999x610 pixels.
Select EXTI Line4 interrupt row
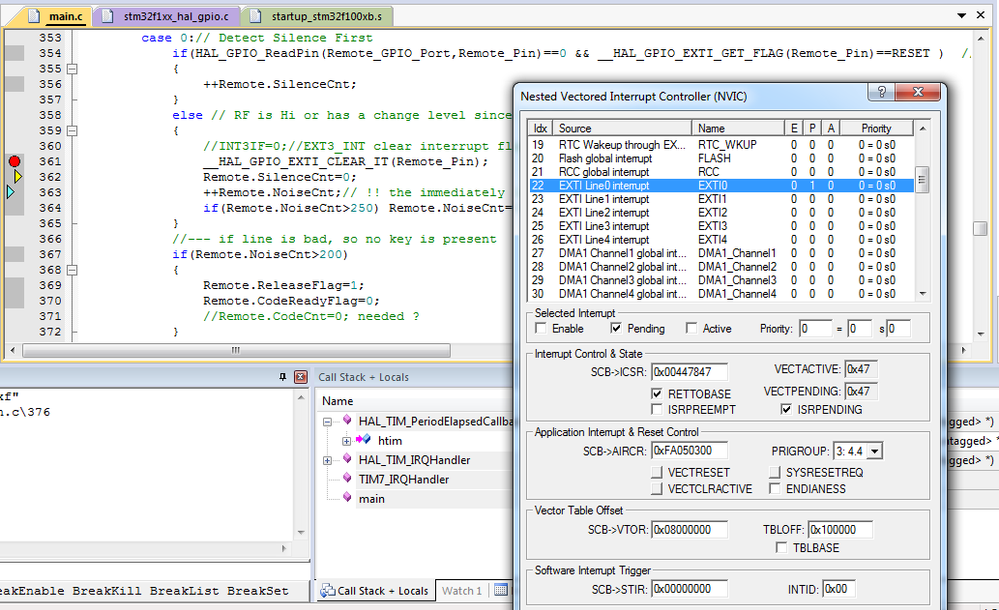click(x=721, y=240)
